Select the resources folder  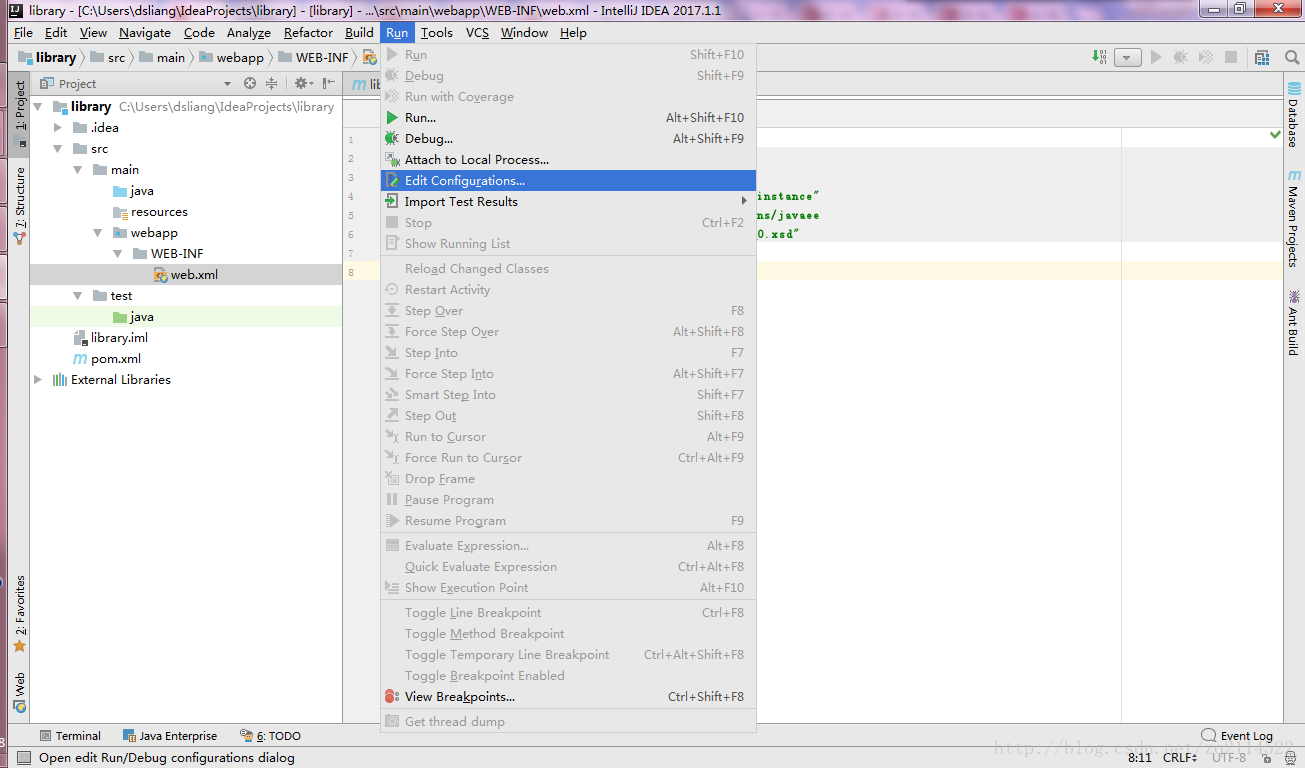tap(150, 211)
